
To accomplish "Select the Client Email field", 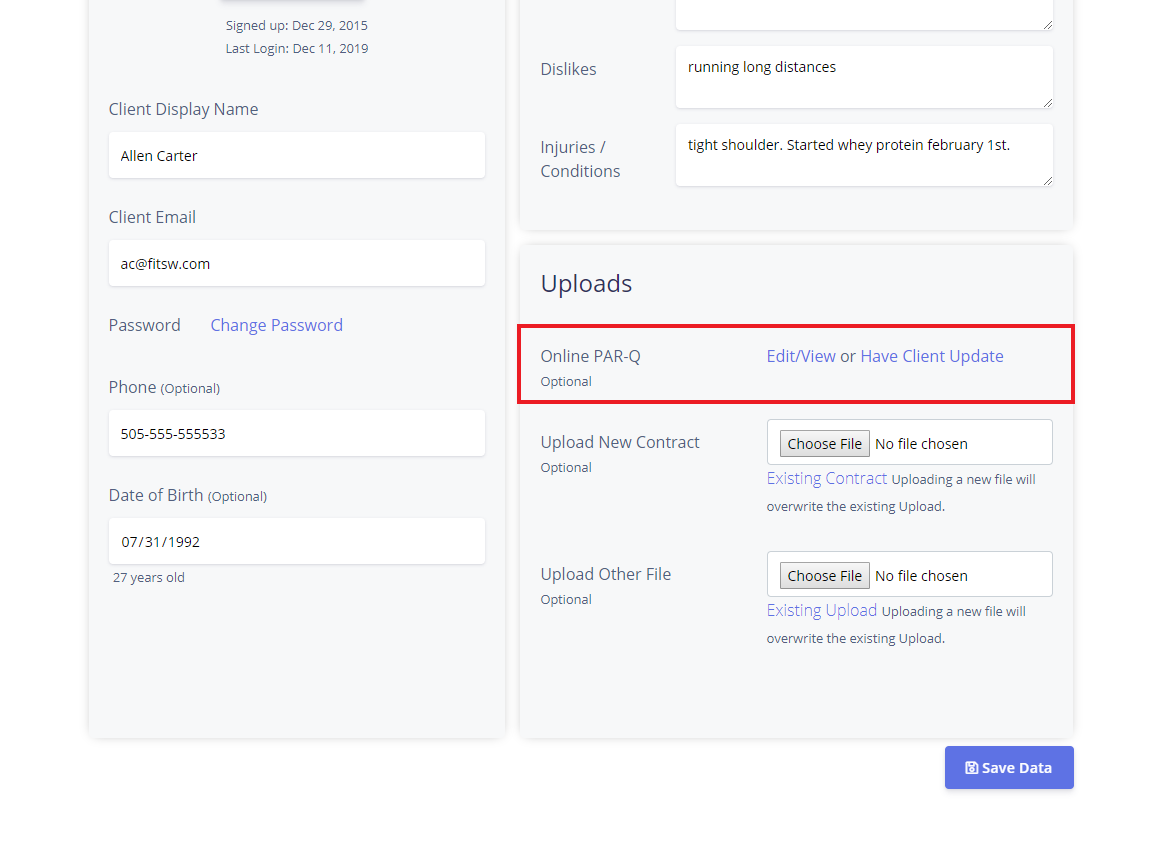I will click(x=296, y=263).
